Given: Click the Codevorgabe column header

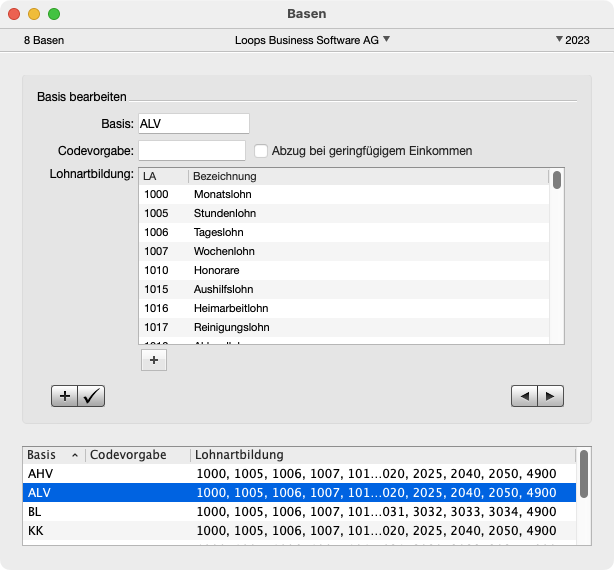Looking at the screenshot, I should click(137, 454).
